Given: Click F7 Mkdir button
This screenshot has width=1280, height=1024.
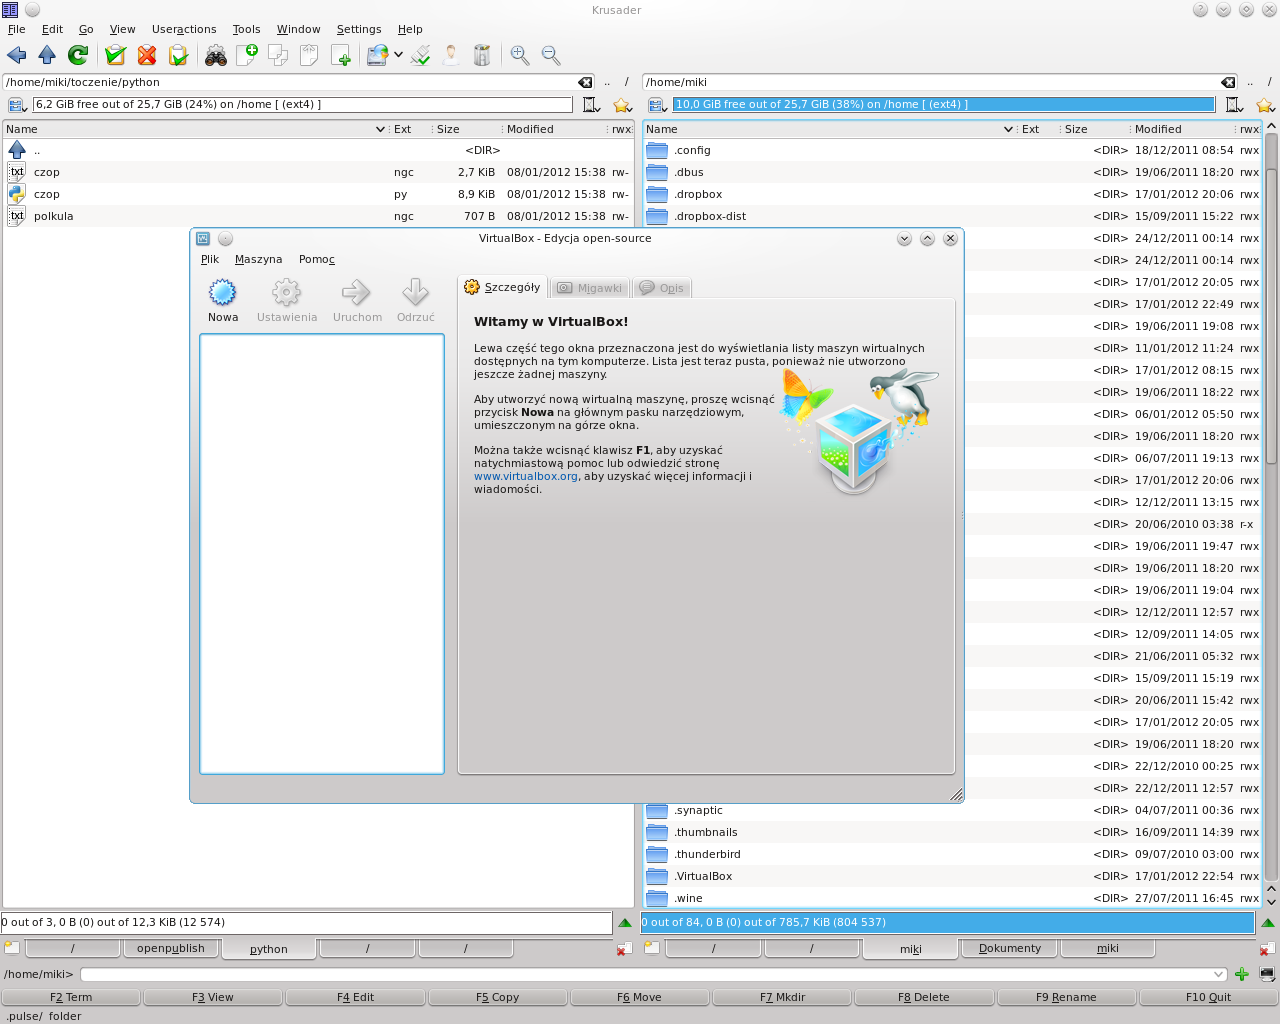Looking at the screenshot, I should click(x=782, y=997).
